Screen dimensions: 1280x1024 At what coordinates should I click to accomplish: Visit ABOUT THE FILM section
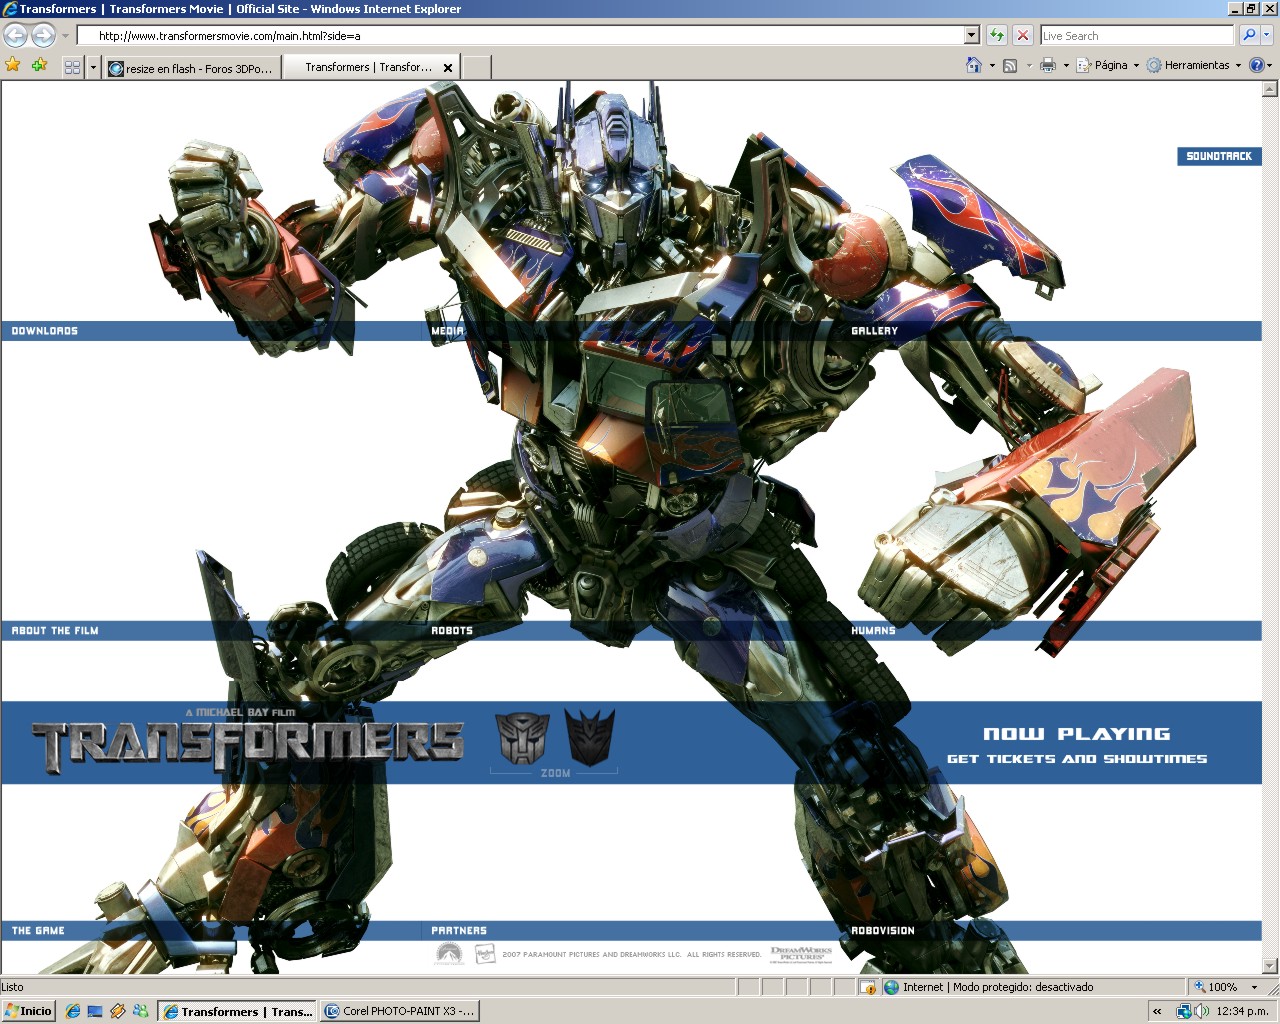pos(55,631)
